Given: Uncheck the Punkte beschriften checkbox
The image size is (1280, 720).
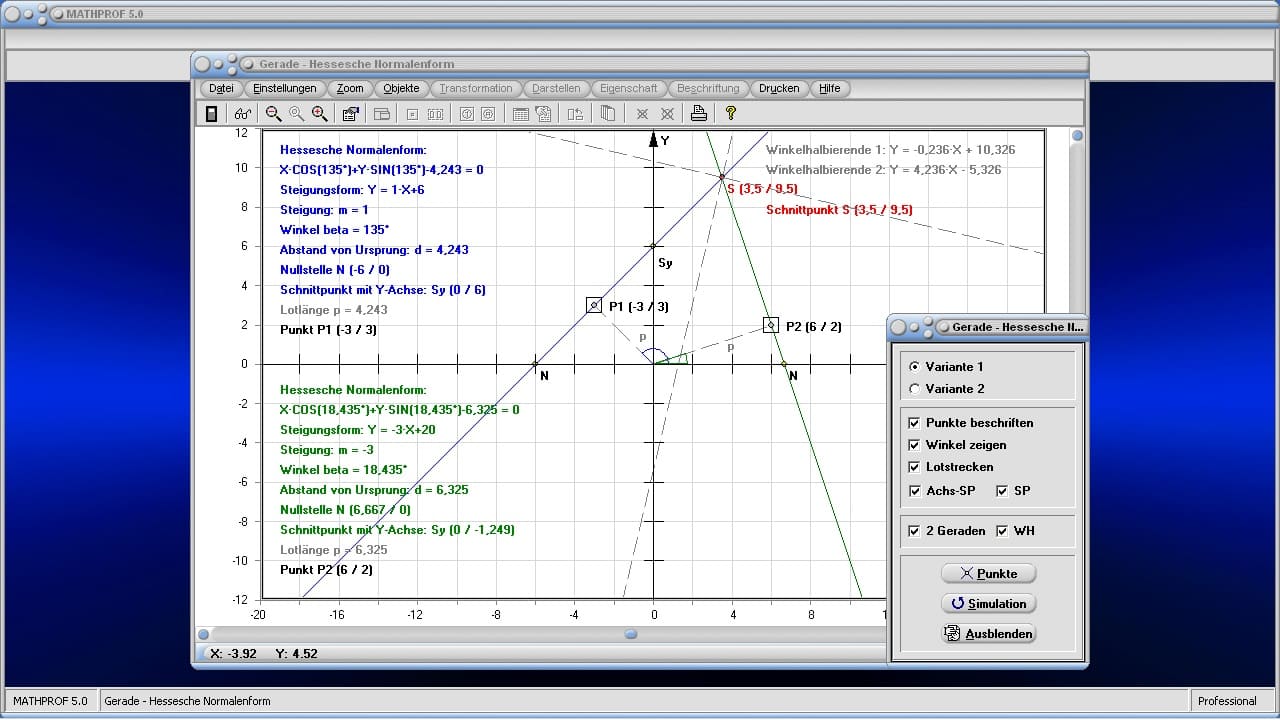Looking at the screenshot, I should (x=914, y=423).
